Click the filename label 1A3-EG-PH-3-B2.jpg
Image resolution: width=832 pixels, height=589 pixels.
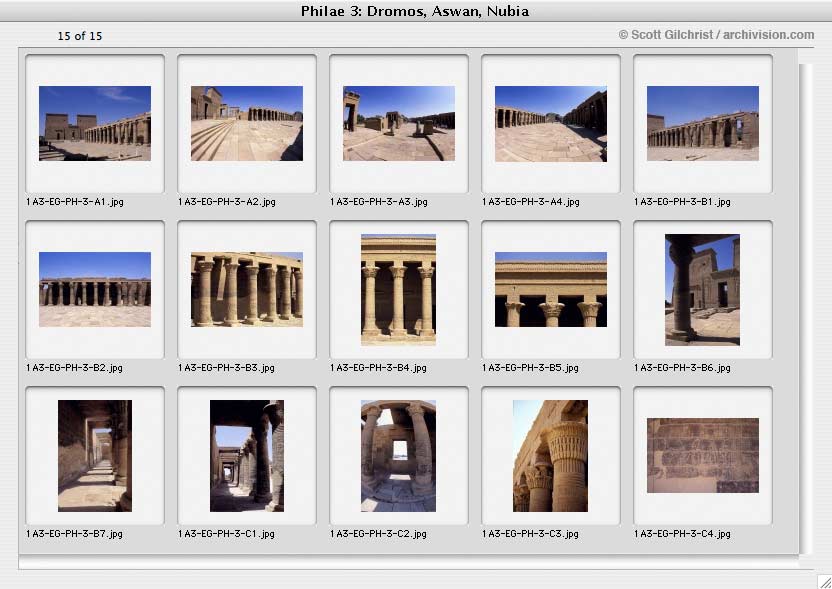point(74,368)
